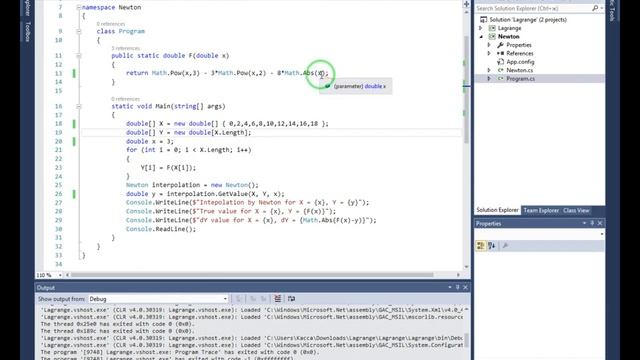This screenshot has height=360, width=640.
Task: Click the References node icon
Action: (x=500, y=53)
